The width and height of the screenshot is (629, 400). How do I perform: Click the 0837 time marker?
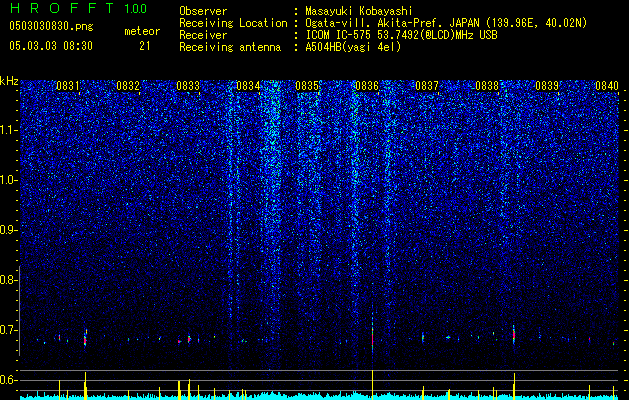click(x=427, y=86)
